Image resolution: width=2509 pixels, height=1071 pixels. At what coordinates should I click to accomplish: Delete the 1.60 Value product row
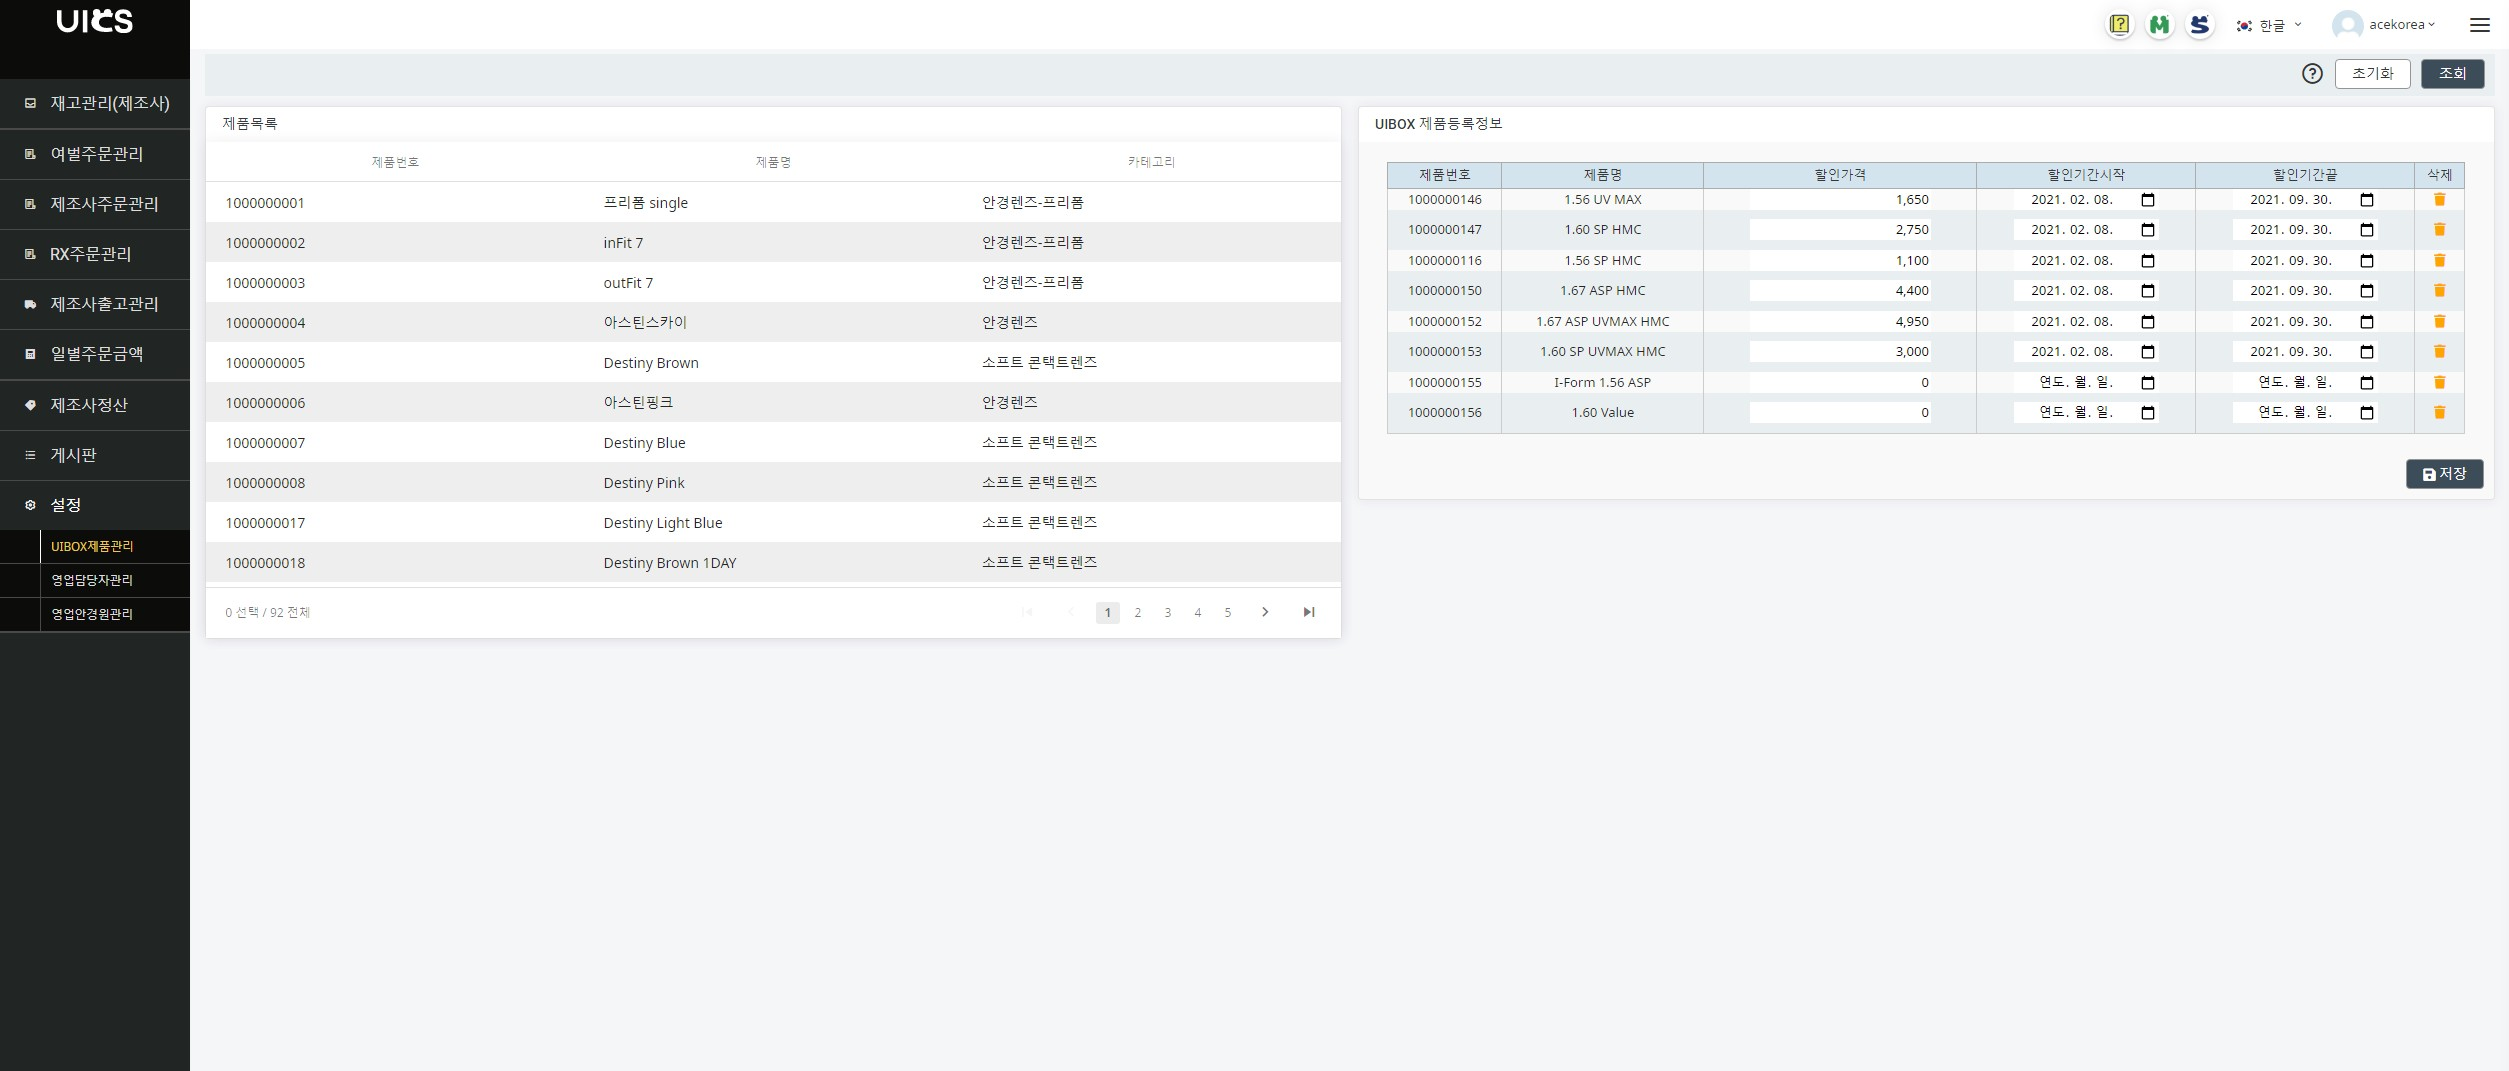2439,412
